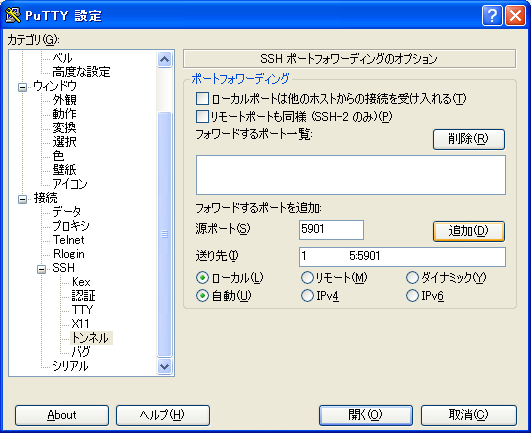Click the 源ポート input field
531x433 pixels.
pyautogui.click(x=331, y=230)
